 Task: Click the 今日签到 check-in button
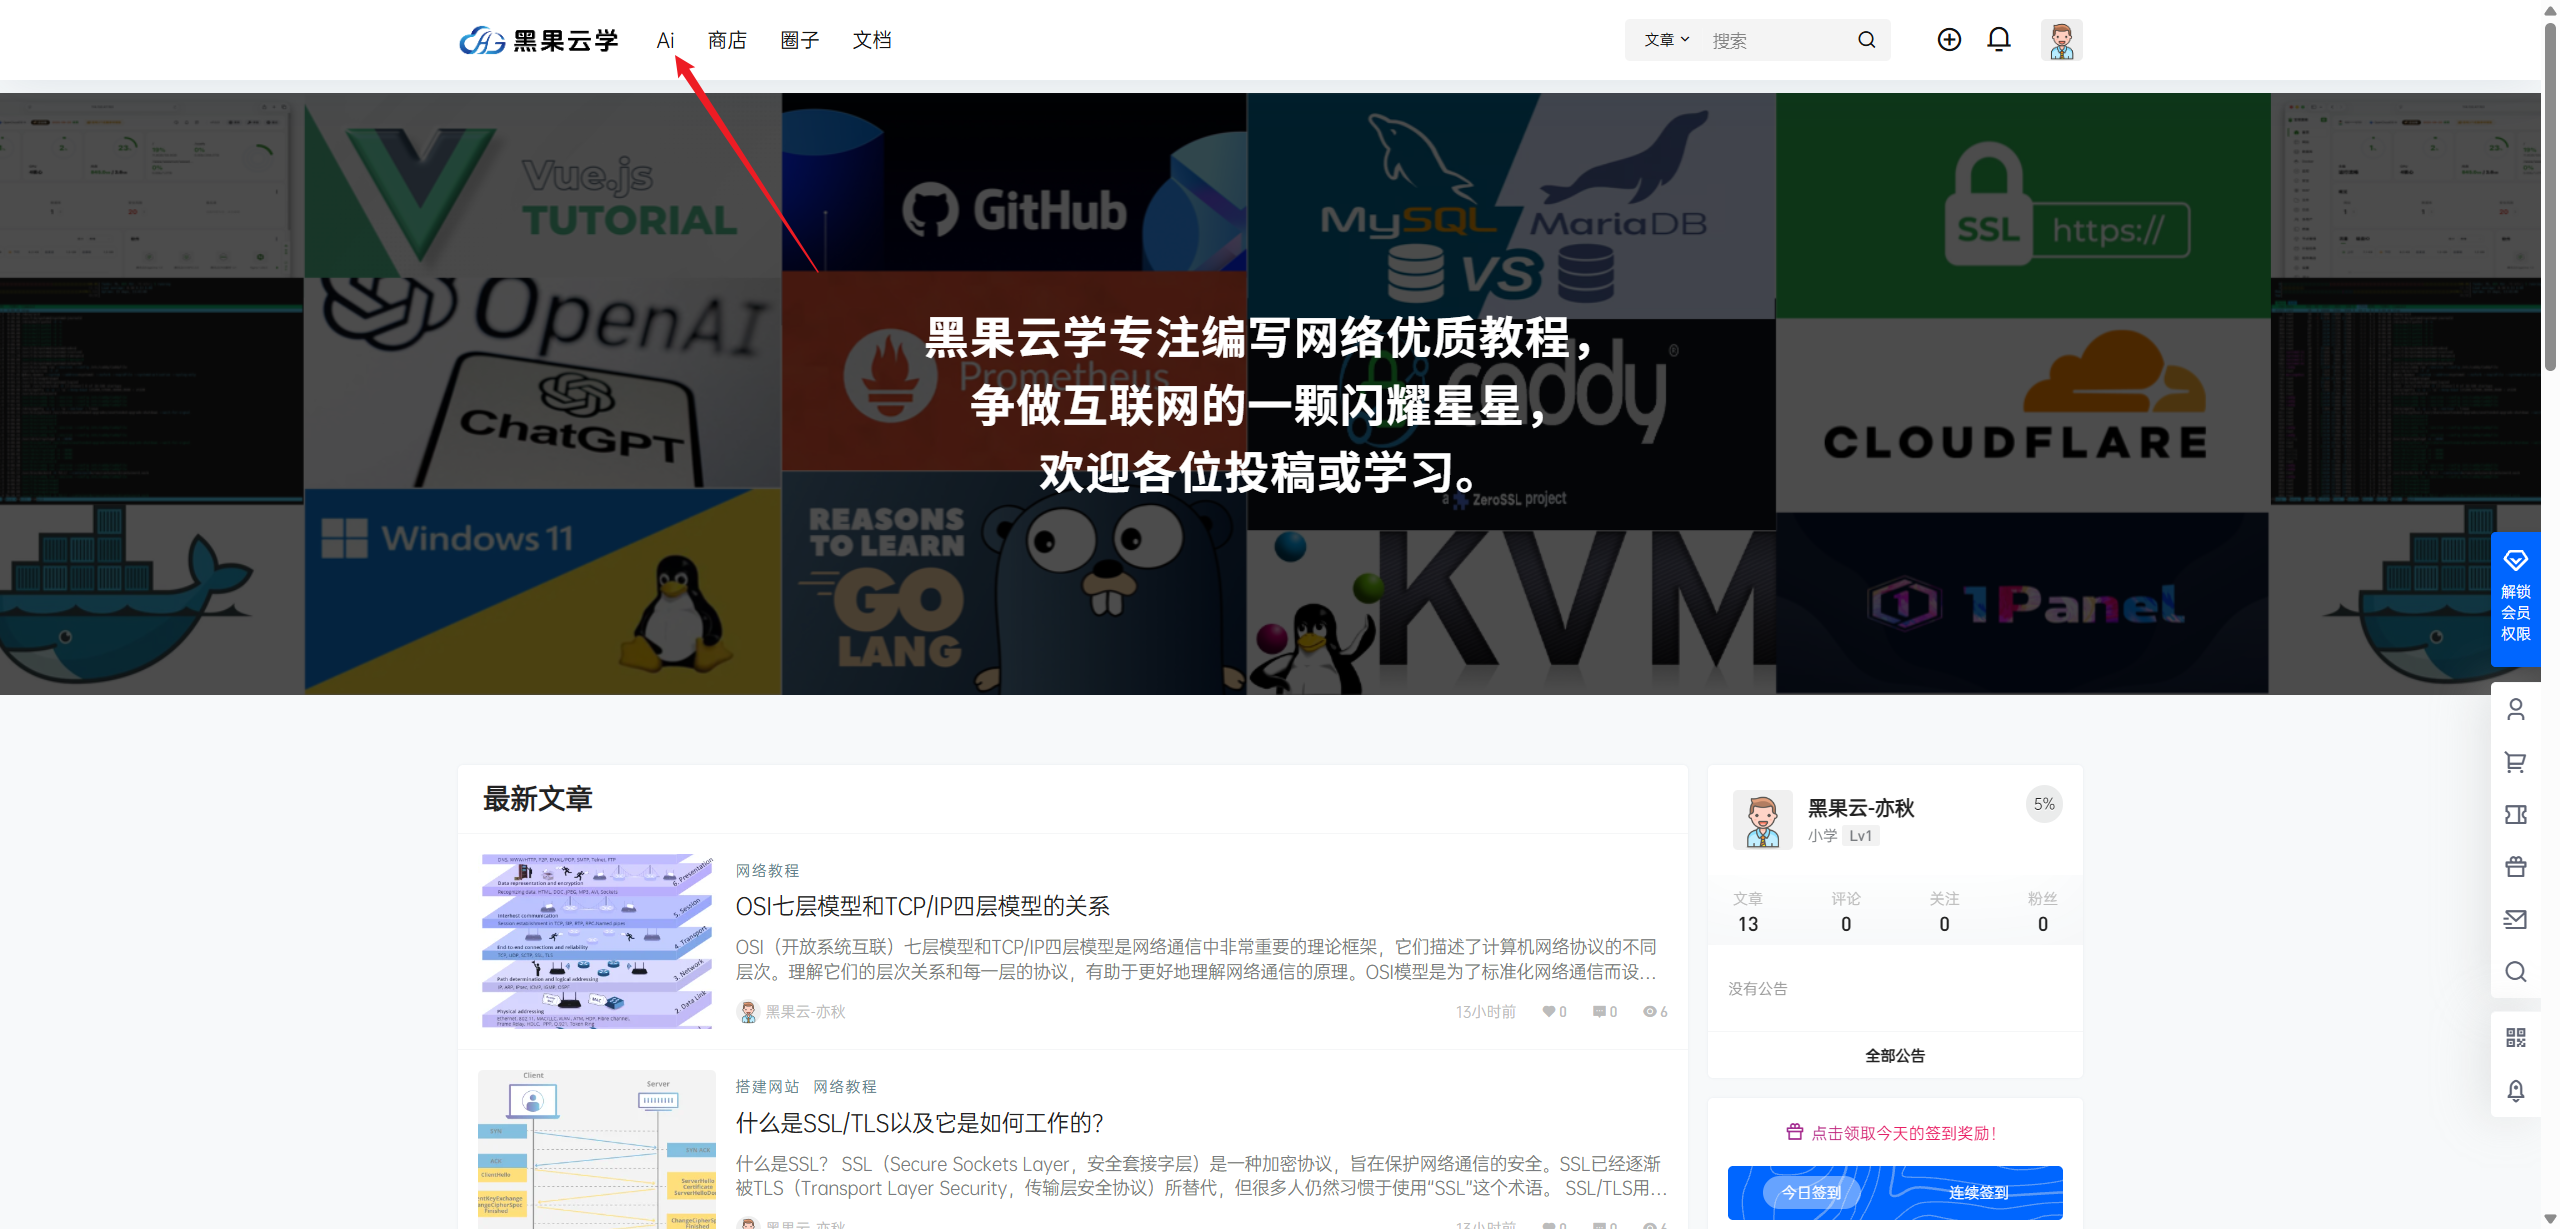pyautogui.click(x=1810, y=1192)
